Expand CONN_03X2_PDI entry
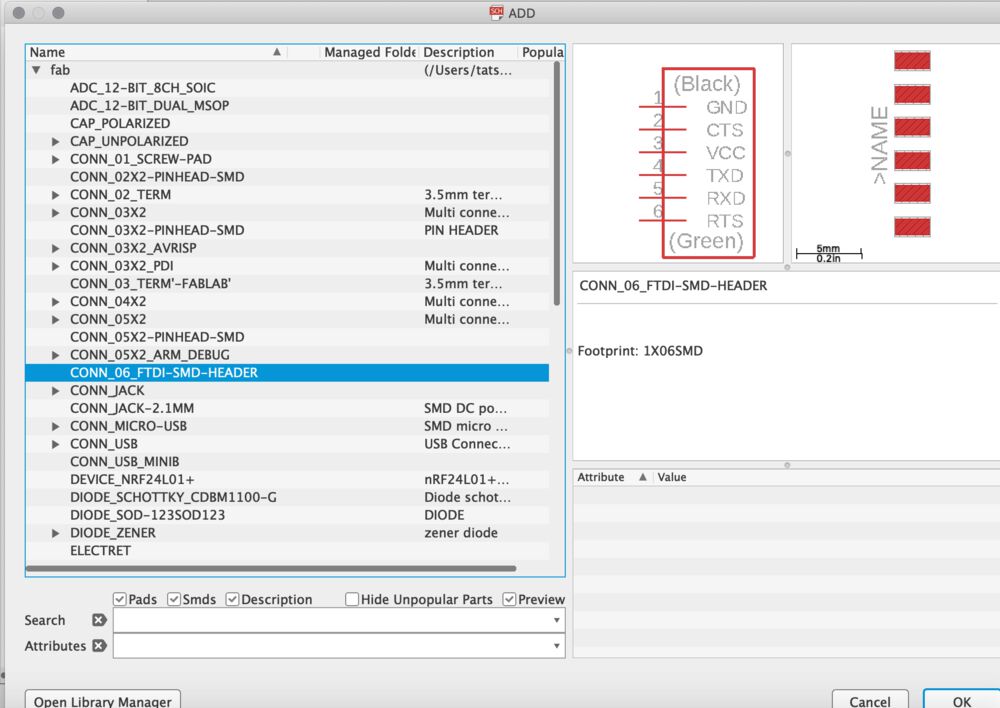Screen dimensions: 1000x708 [55, 266]
